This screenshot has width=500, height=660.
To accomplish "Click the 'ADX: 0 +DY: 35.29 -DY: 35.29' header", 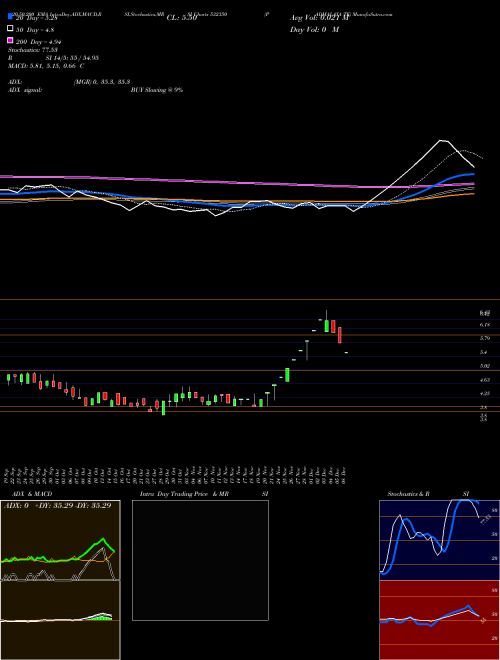I will pyautogui.click(x=58, y=505).
